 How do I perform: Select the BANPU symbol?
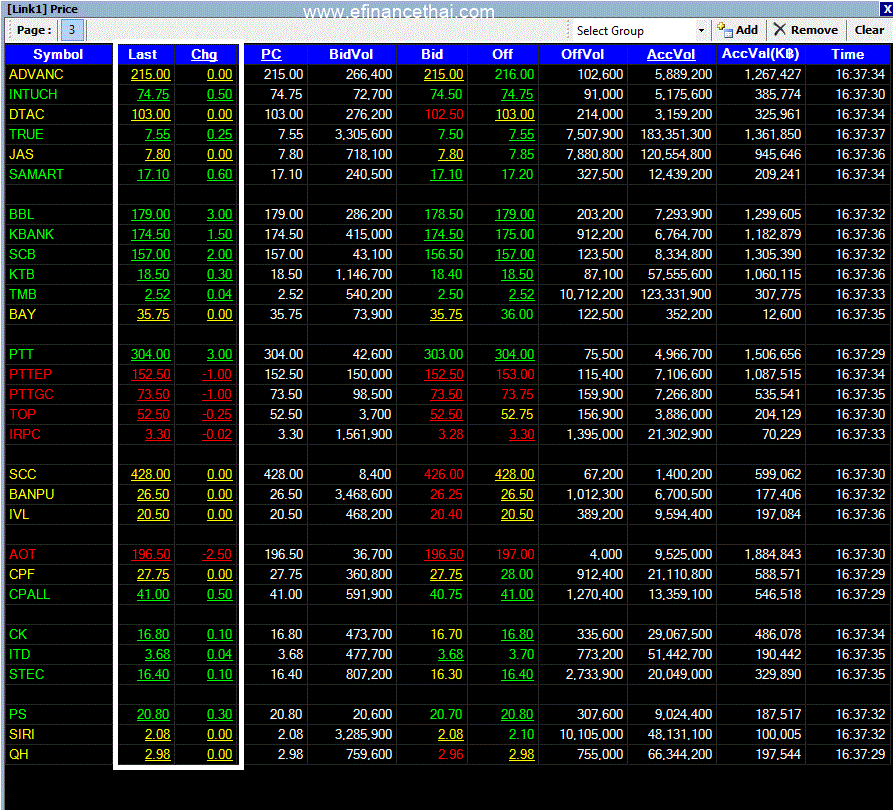coord(31,494)
